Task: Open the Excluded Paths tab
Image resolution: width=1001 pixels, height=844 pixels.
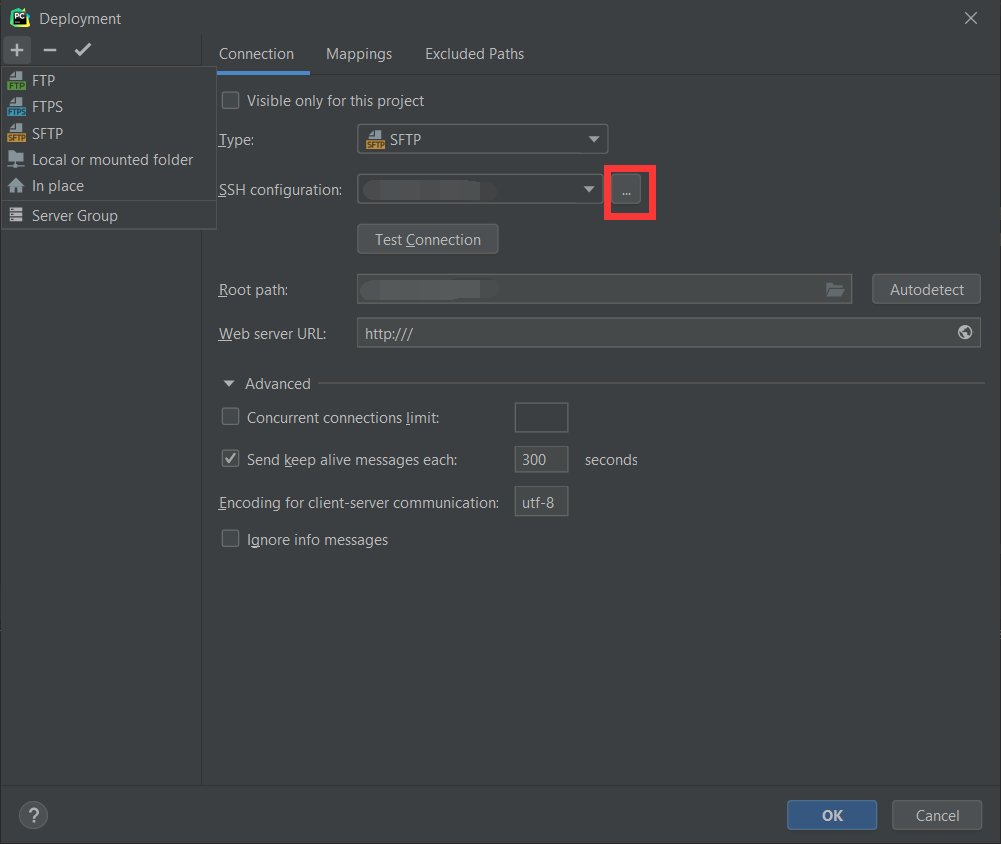Action: [x=474, y=54]
